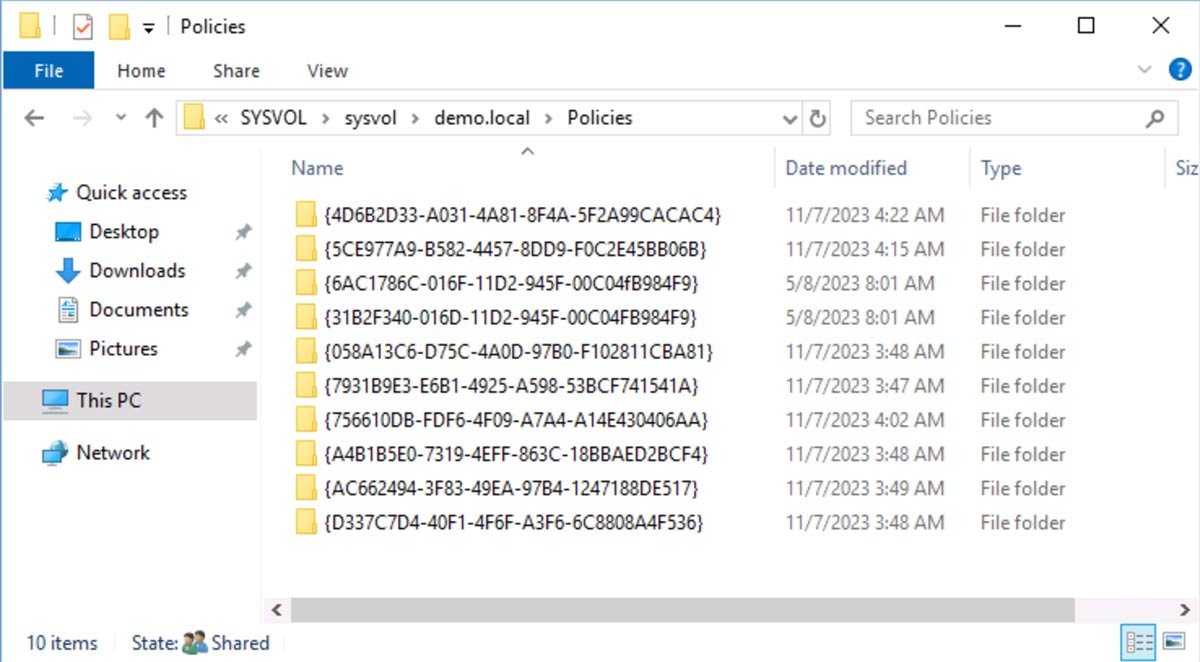Click the Quick access star icon
Viewport: 1200px width, 662px height.
56,192
